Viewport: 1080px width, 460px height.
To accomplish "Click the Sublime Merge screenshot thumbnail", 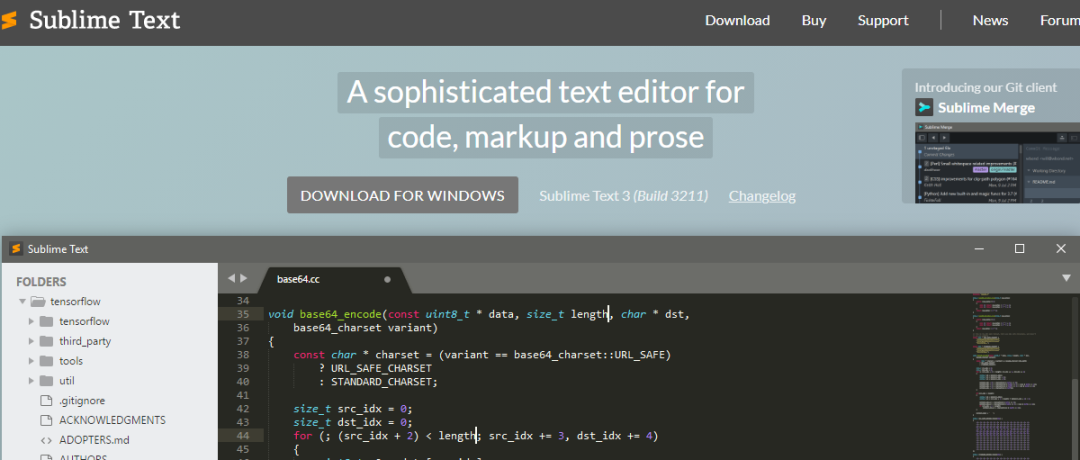I will [x=997, y=163].
